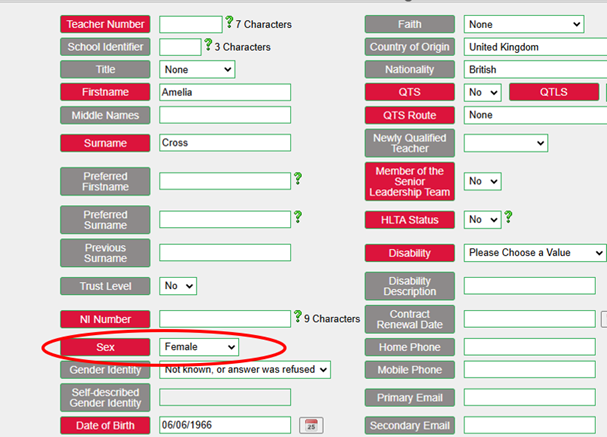This screenshot has width=607, height=437.
Task: Click help icon next to NI Number field
Action: tap(297, 318)
